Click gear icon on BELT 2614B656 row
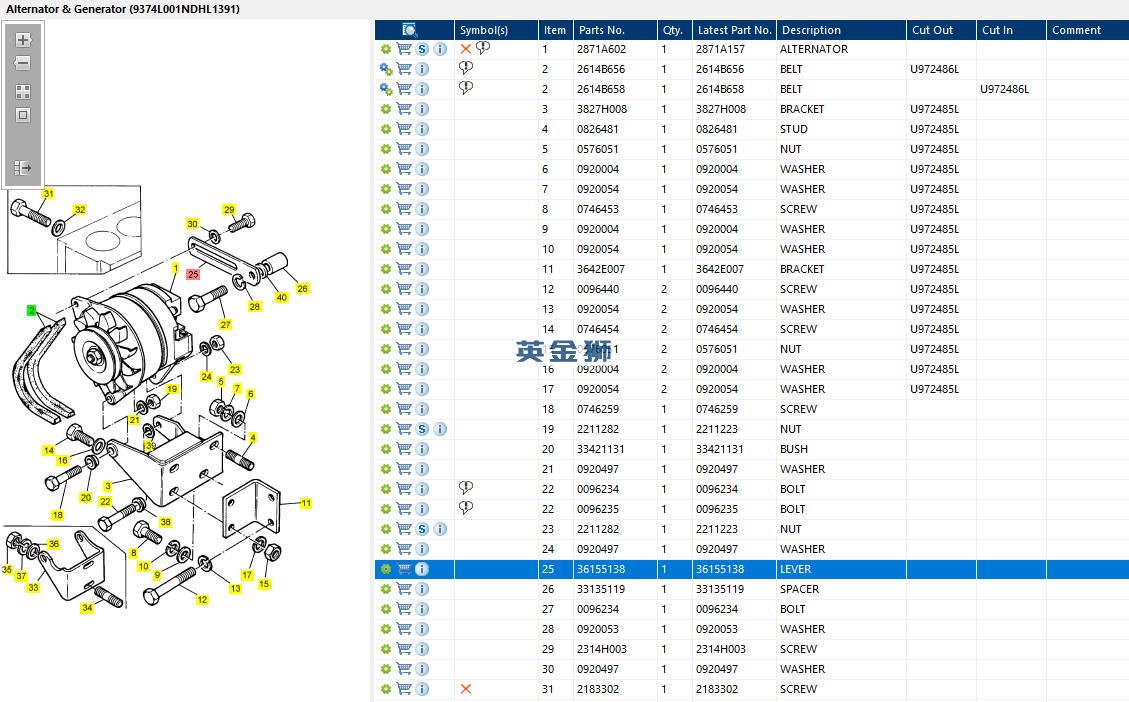This screenshot has width=1129, height=702. (x=386, y=69)
